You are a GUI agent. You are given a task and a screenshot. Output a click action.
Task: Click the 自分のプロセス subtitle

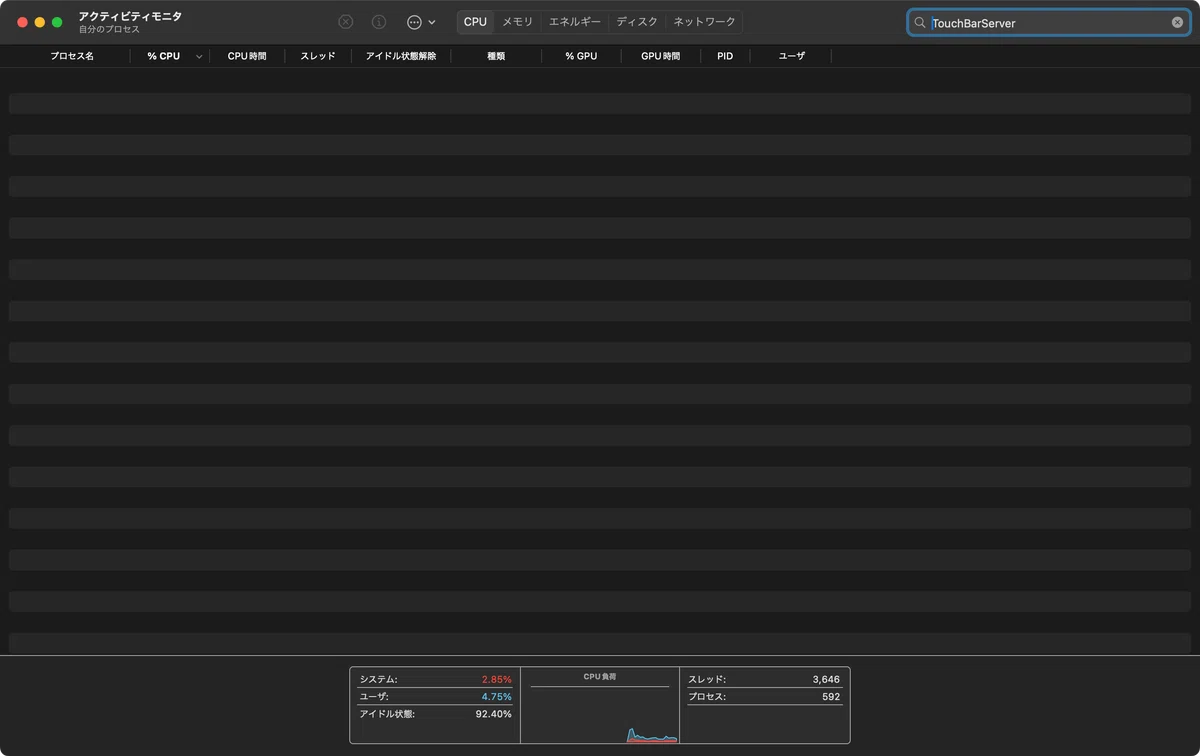[109, 29]
